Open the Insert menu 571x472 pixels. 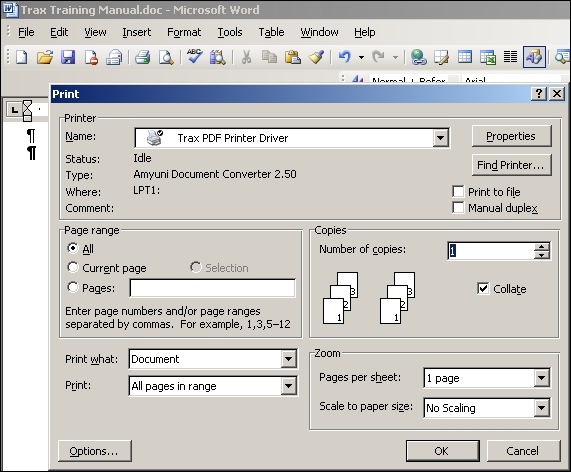click(137, 32)
